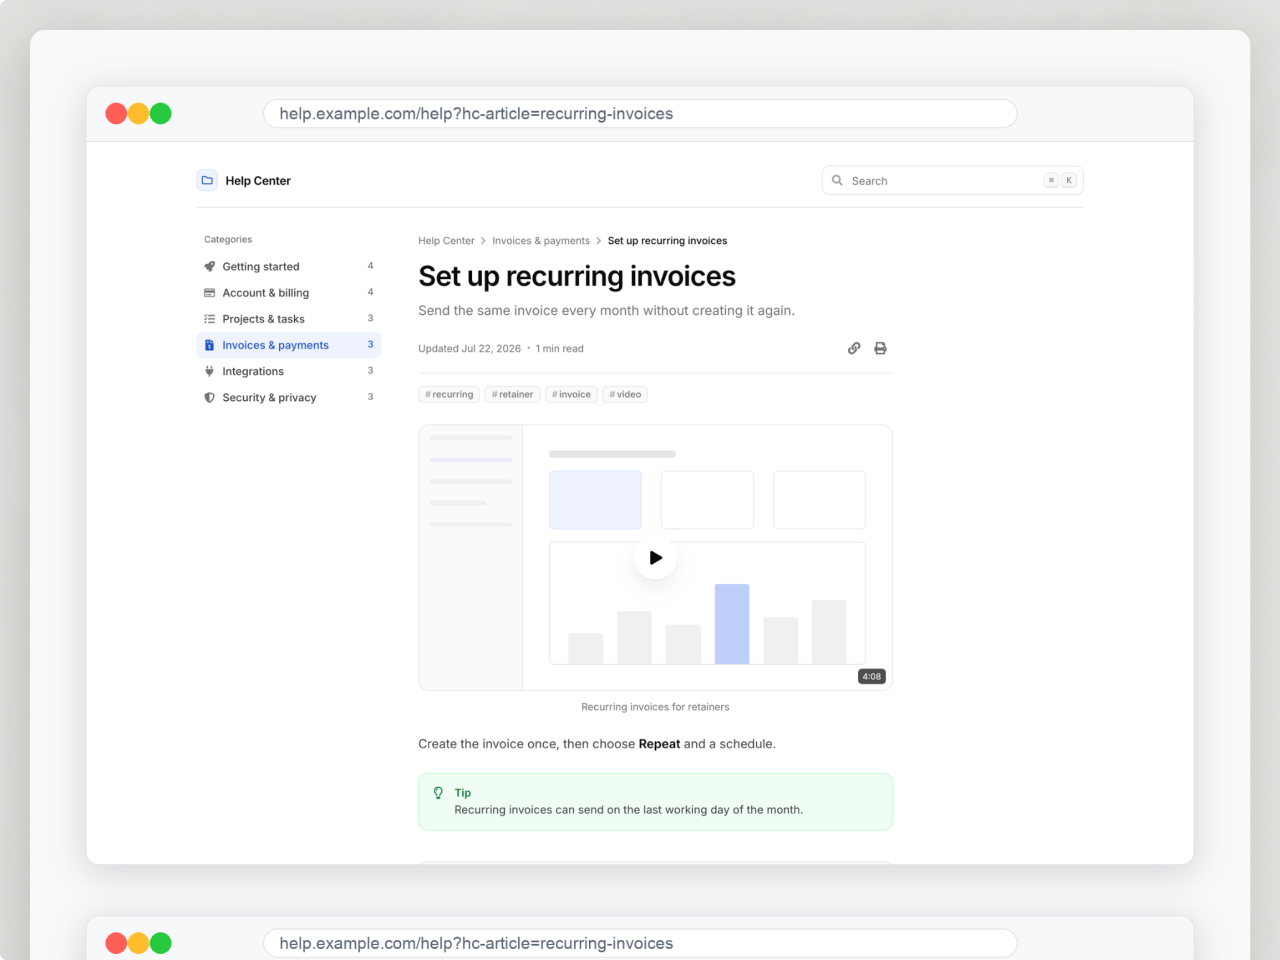Click the bold word Repeat
This screenshot has height=960, width=1280.
(x=659, y=744)
